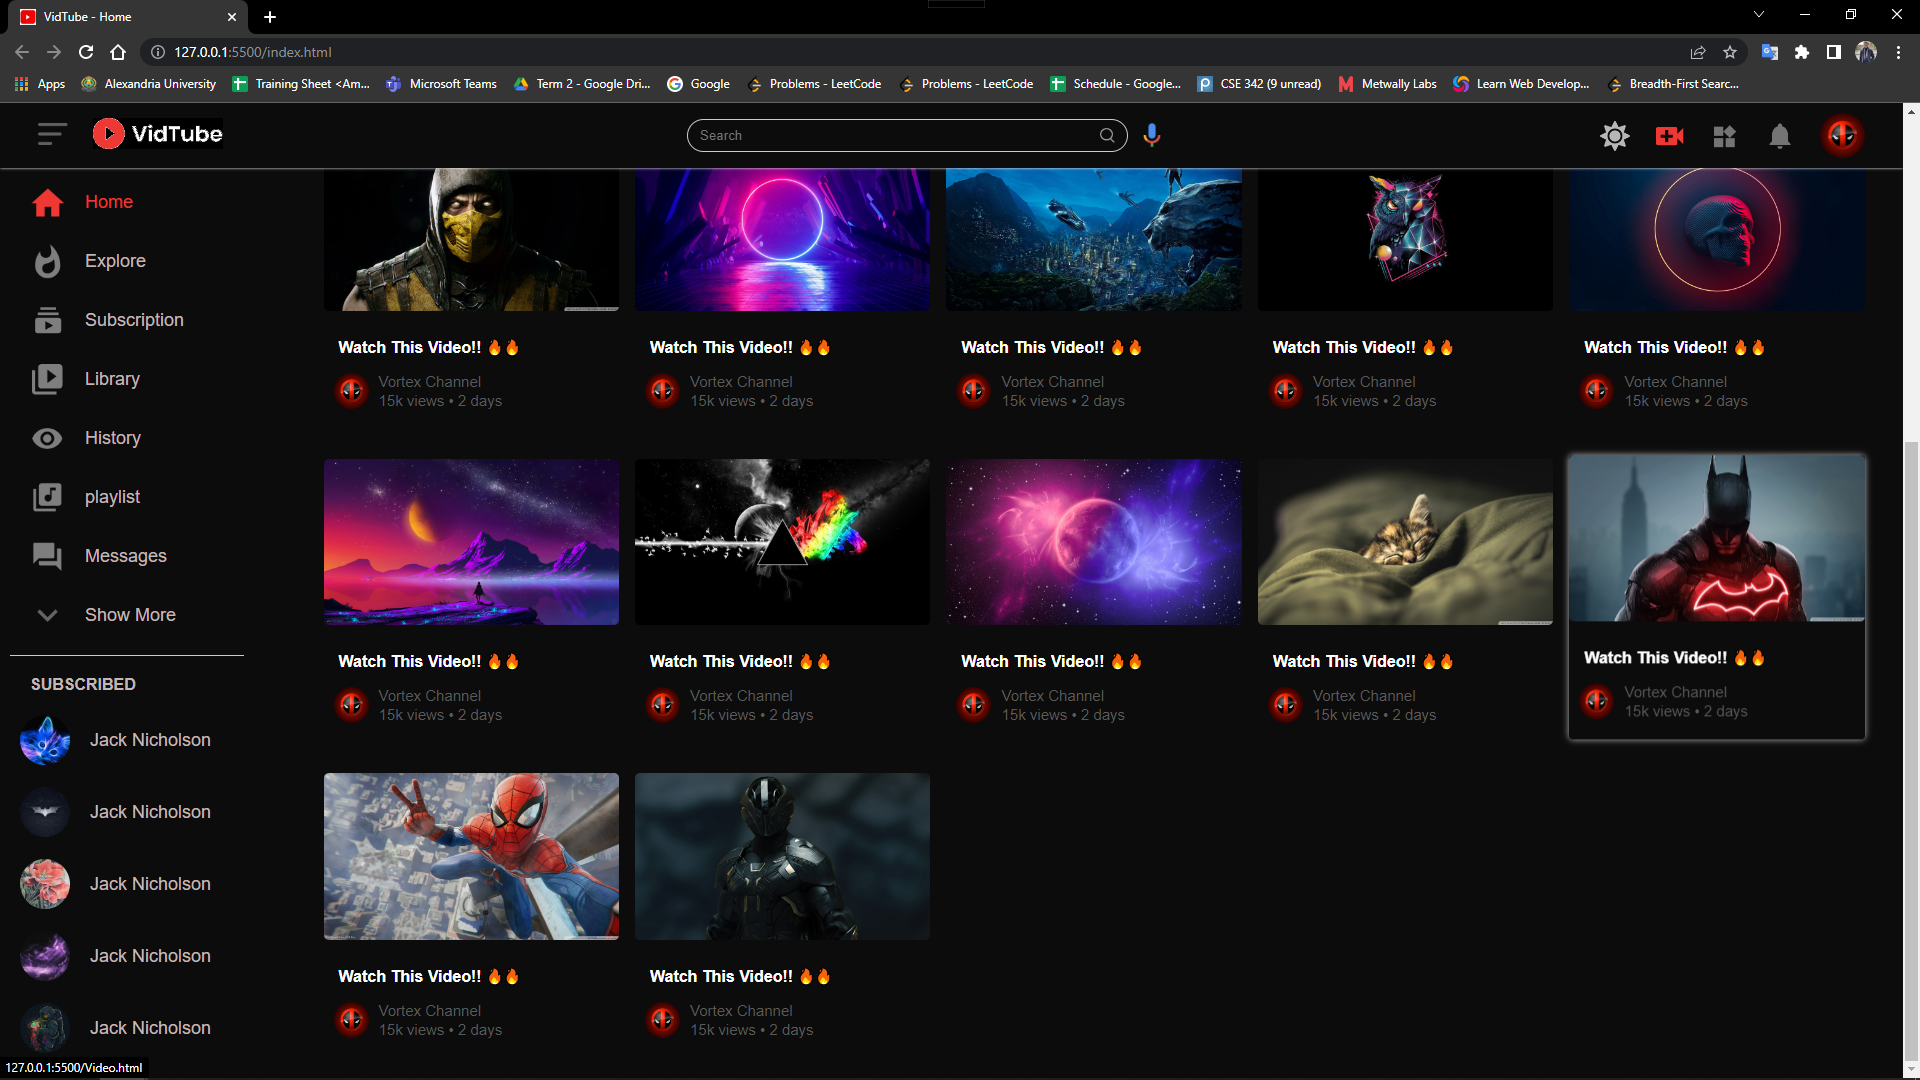Click the VidTube logo

click(x=158, y=134)
